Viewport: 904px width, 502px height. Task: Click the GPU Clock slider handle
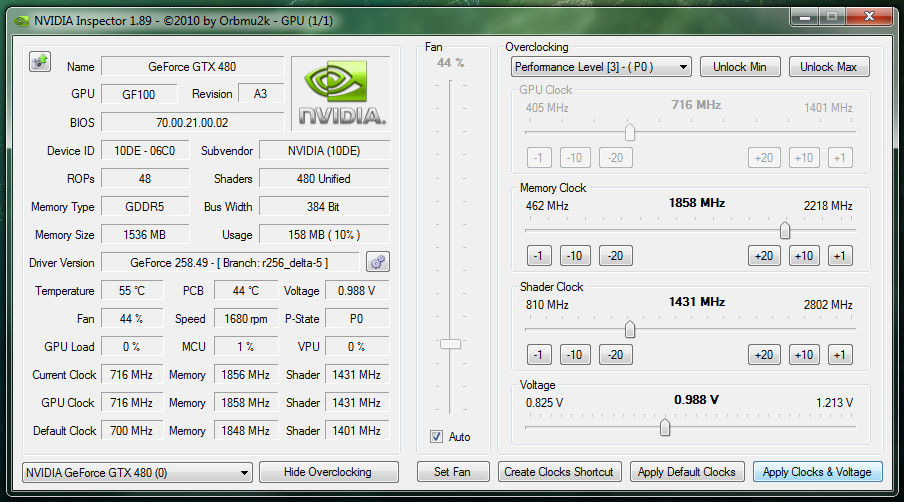point(630,133)
